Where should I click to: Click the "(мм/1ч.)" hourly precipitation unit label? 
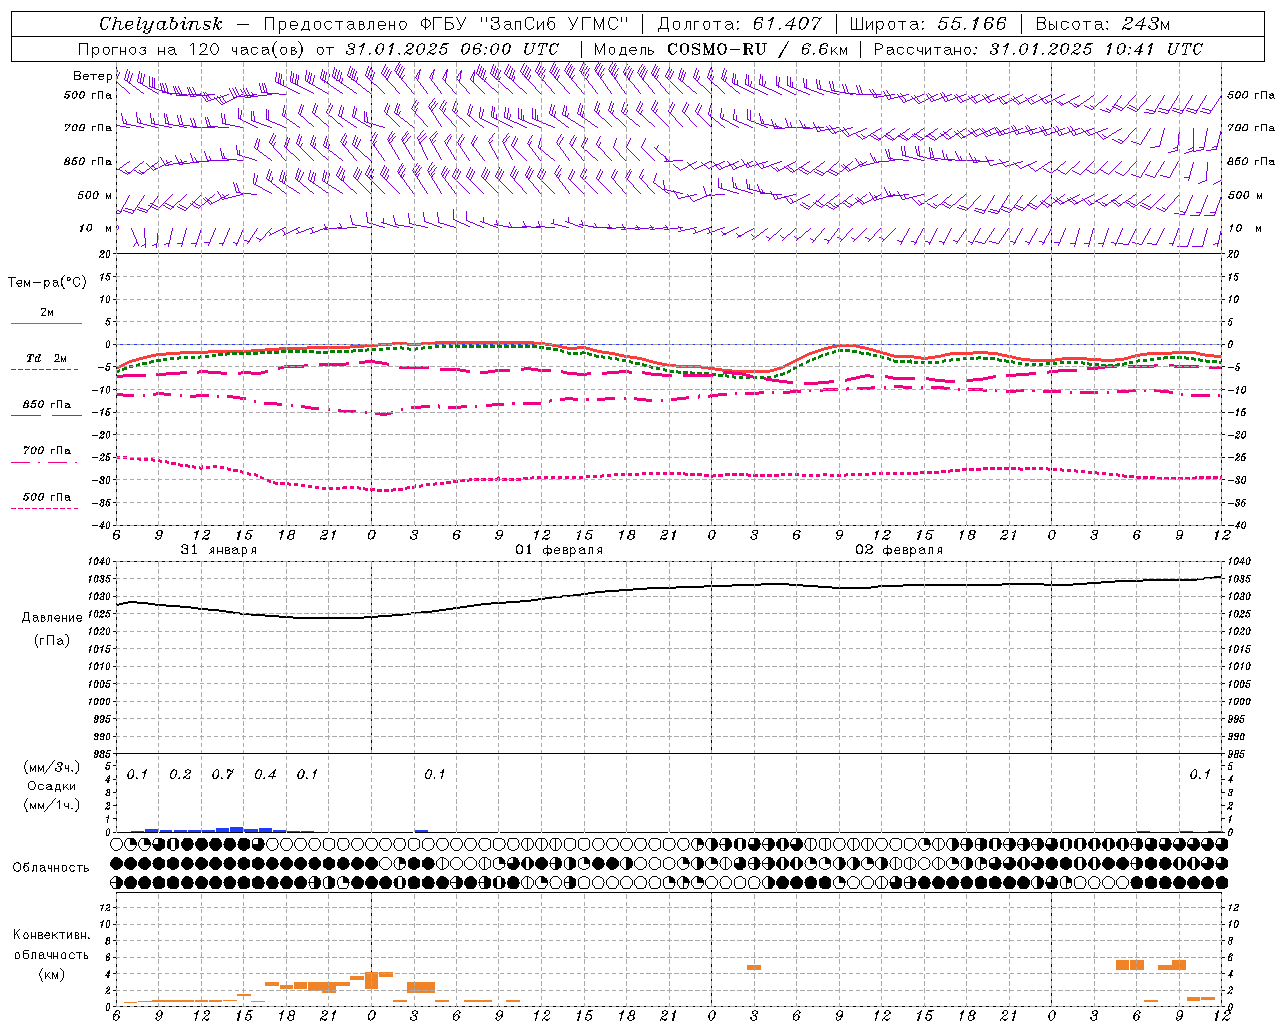point(52,805)
